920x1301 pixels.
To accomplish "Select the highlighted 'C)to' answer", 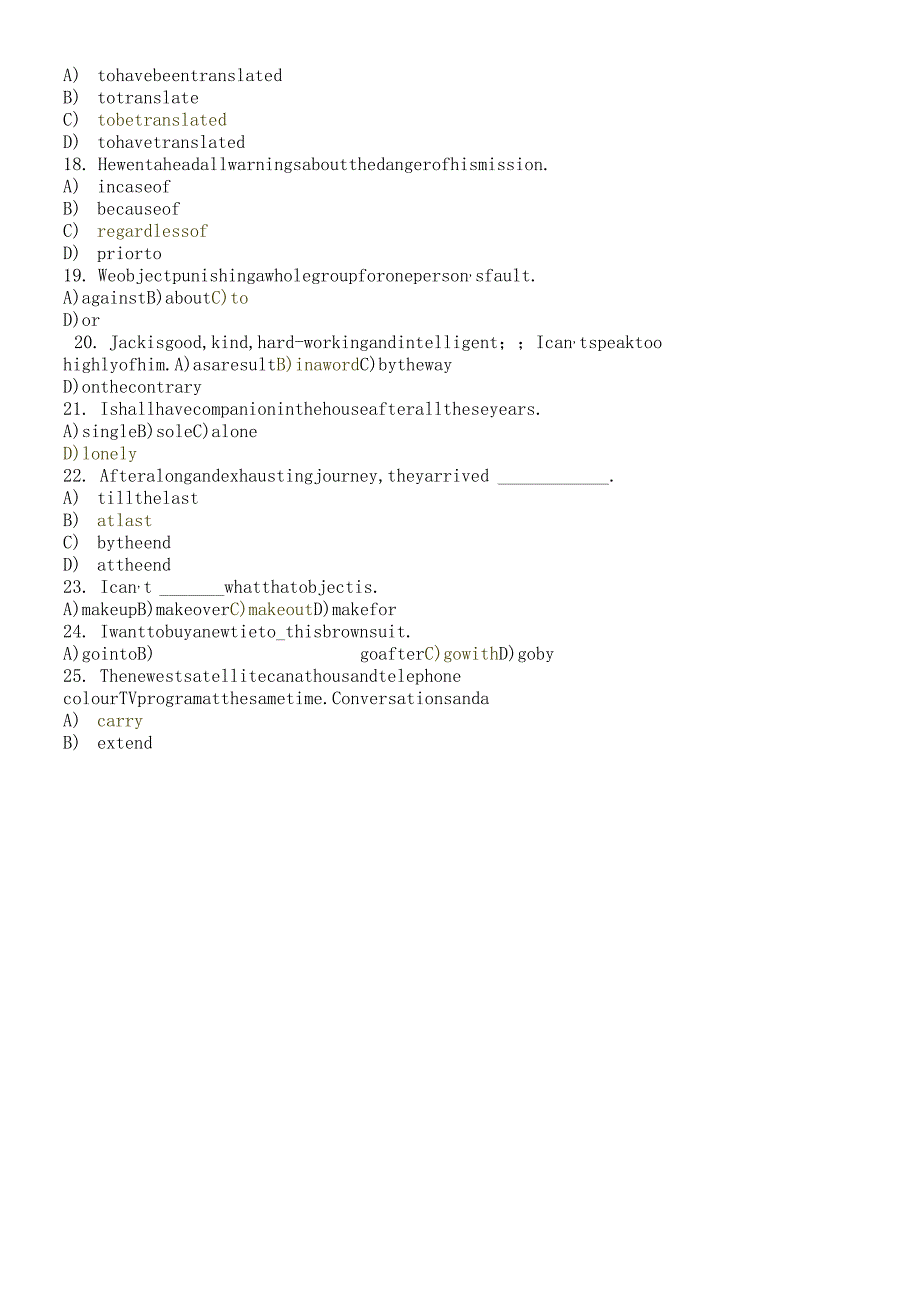I will coord(229,298).
